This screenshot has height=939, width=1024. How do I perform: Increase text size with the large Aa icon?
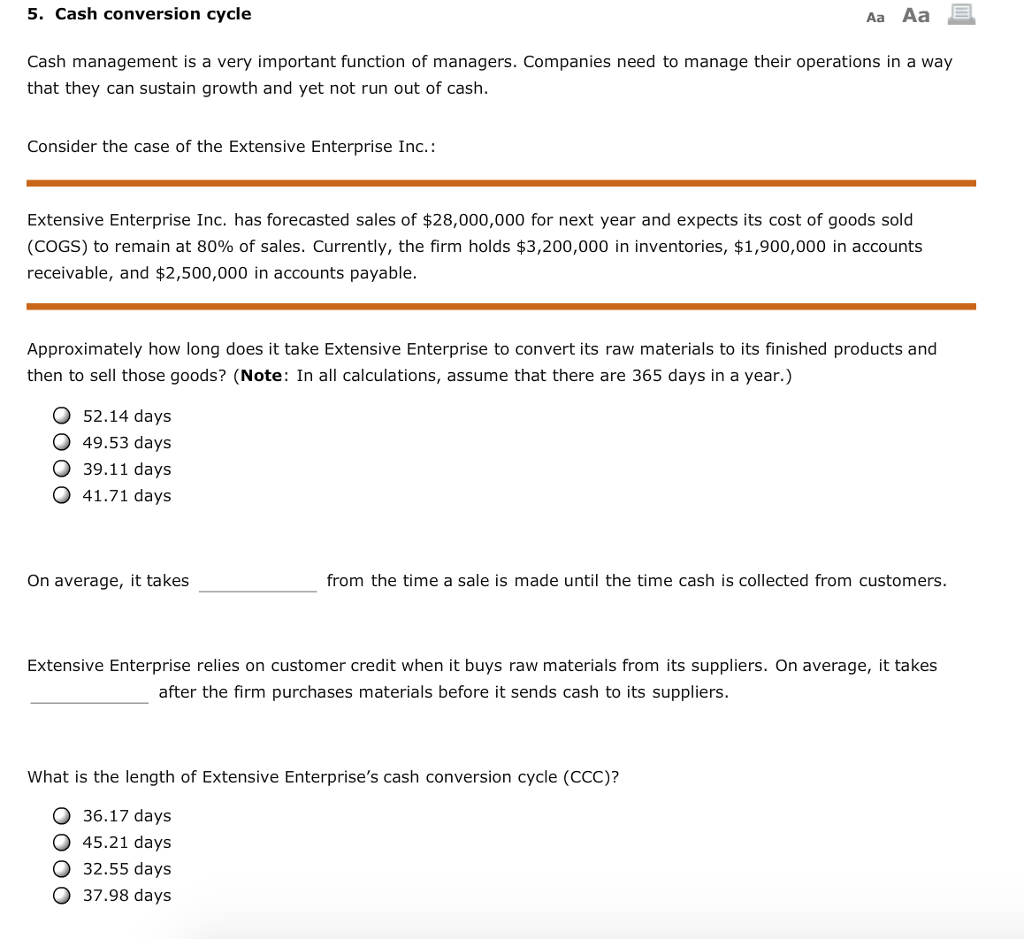tap(915, 15)
